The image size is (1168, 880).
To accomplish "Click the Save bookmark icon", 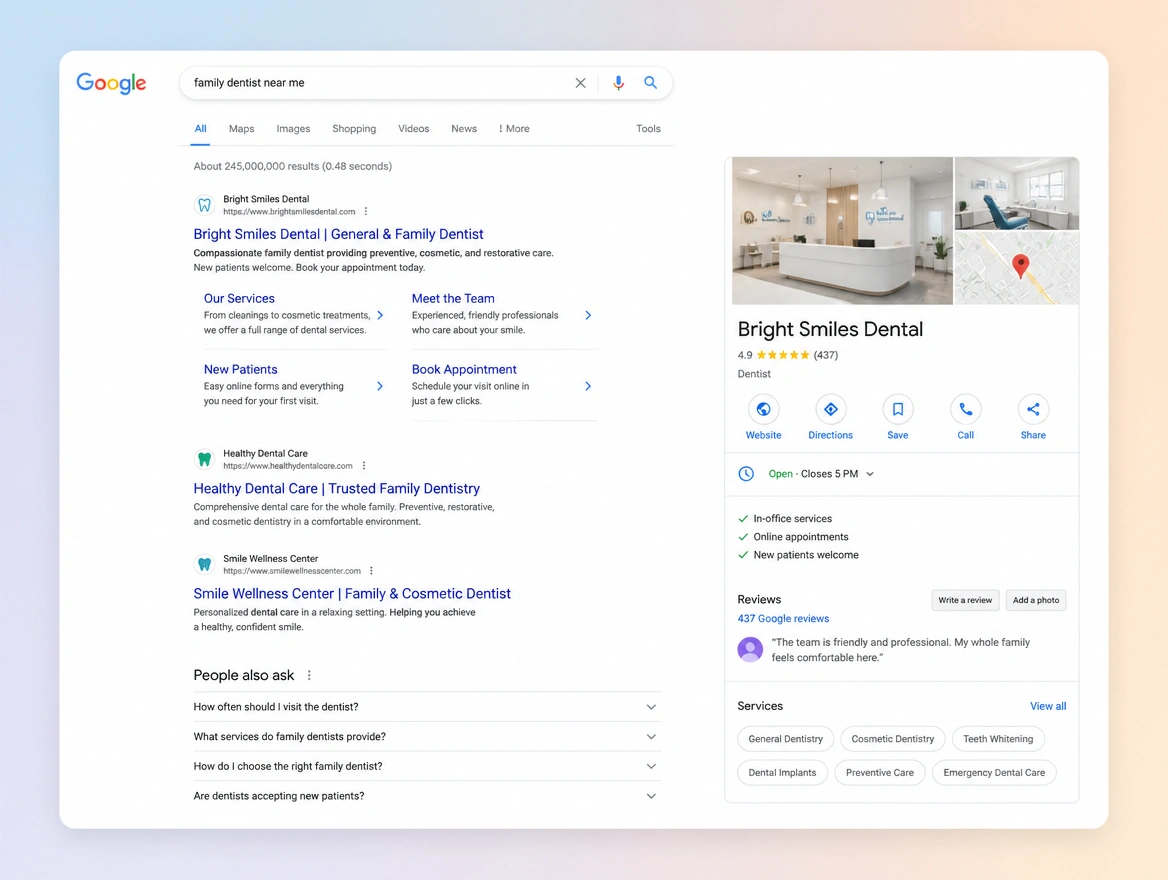I will (x=898, y=409).
